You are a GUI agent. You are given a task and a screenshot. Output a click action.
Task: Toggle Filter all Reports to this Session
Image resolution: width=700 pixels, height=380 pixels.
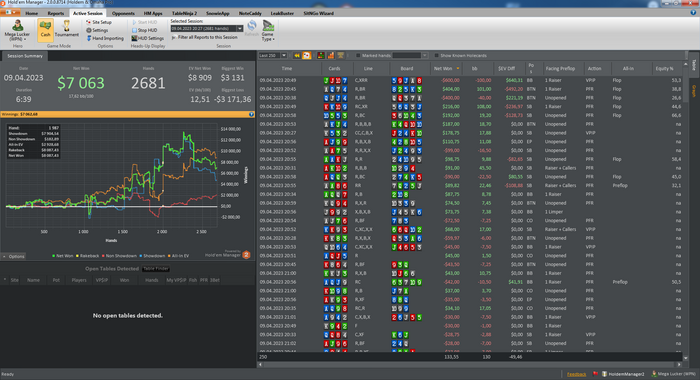[204, 38]
